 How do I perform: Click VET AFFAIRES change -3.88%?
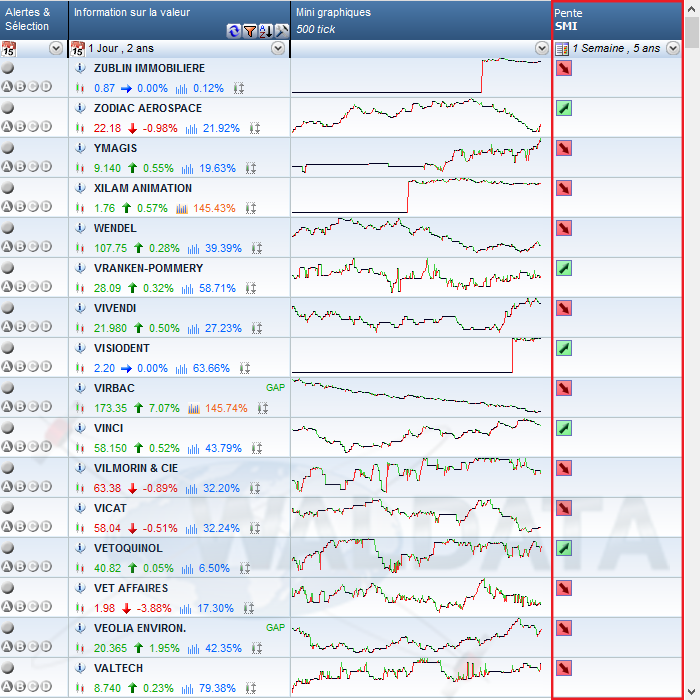tap(154, 608)
